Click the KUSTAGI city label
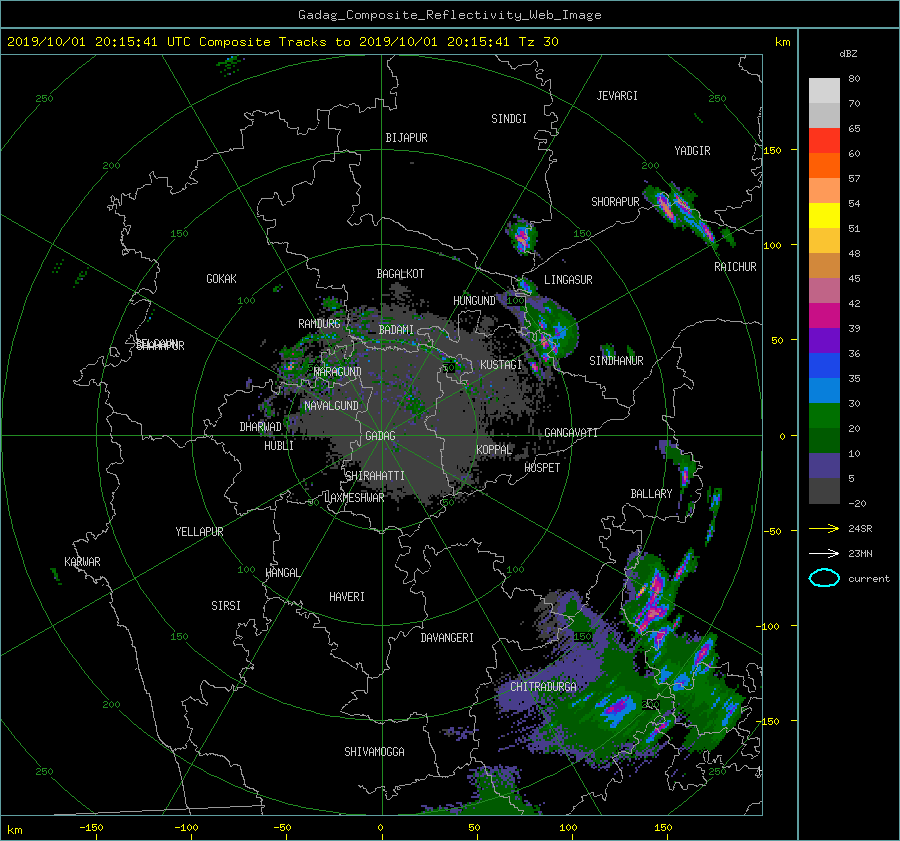This screenshot has height=841, width=900. pos(501,365)
